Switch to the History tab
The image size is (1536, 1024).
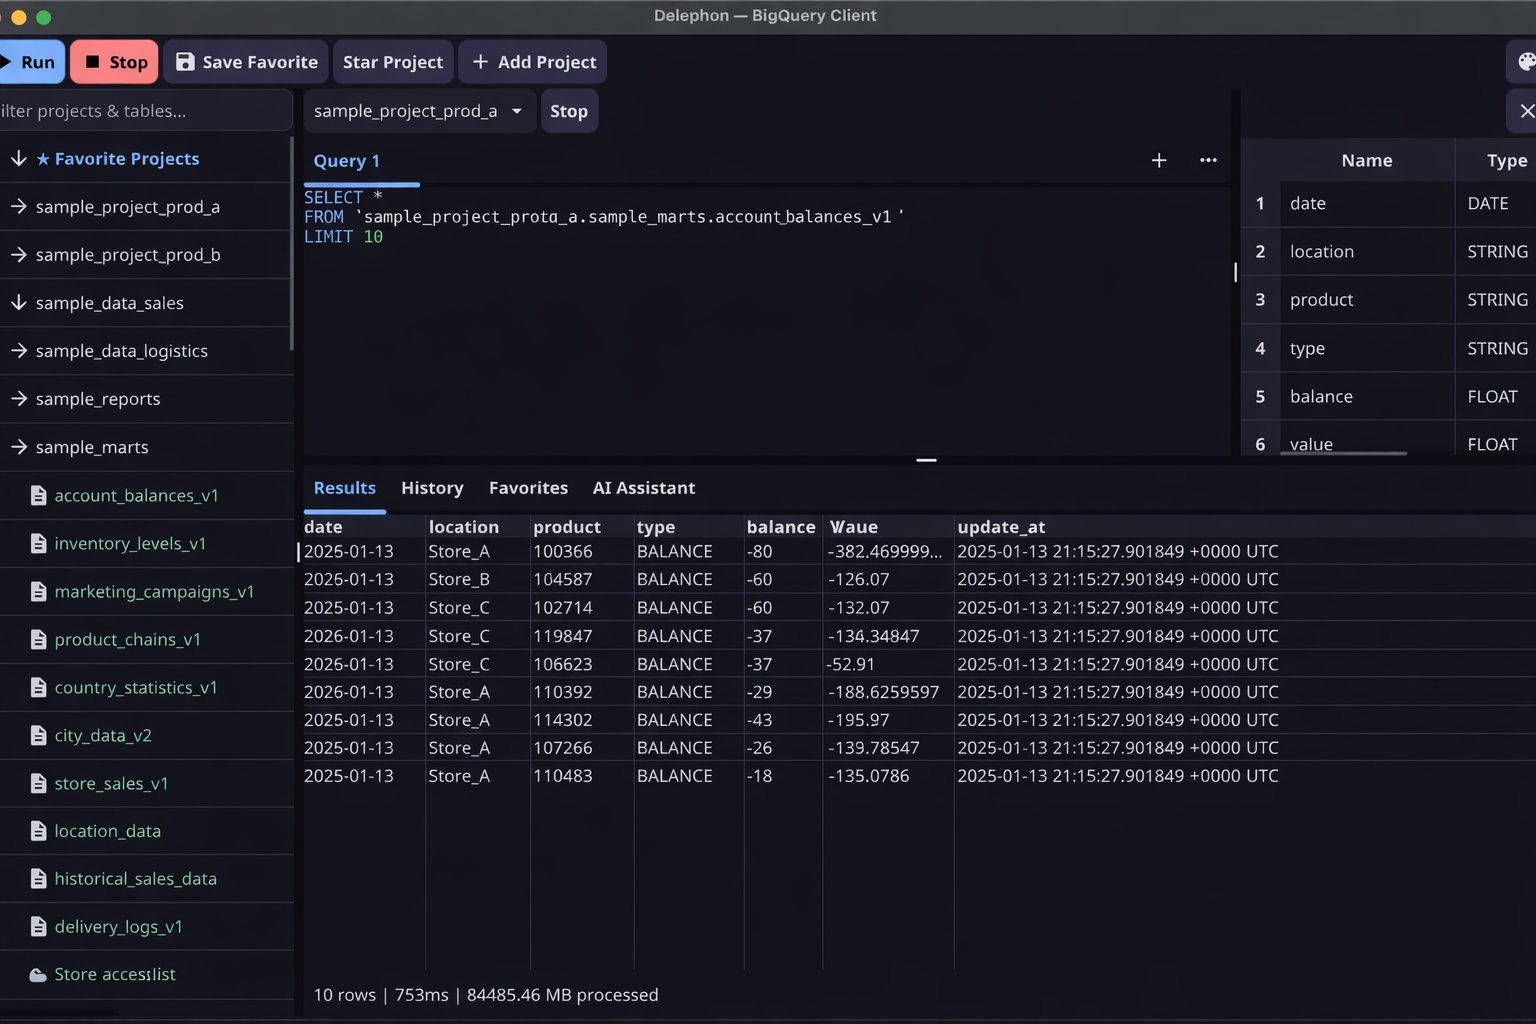pyautogui.click(x=432, y=488)
